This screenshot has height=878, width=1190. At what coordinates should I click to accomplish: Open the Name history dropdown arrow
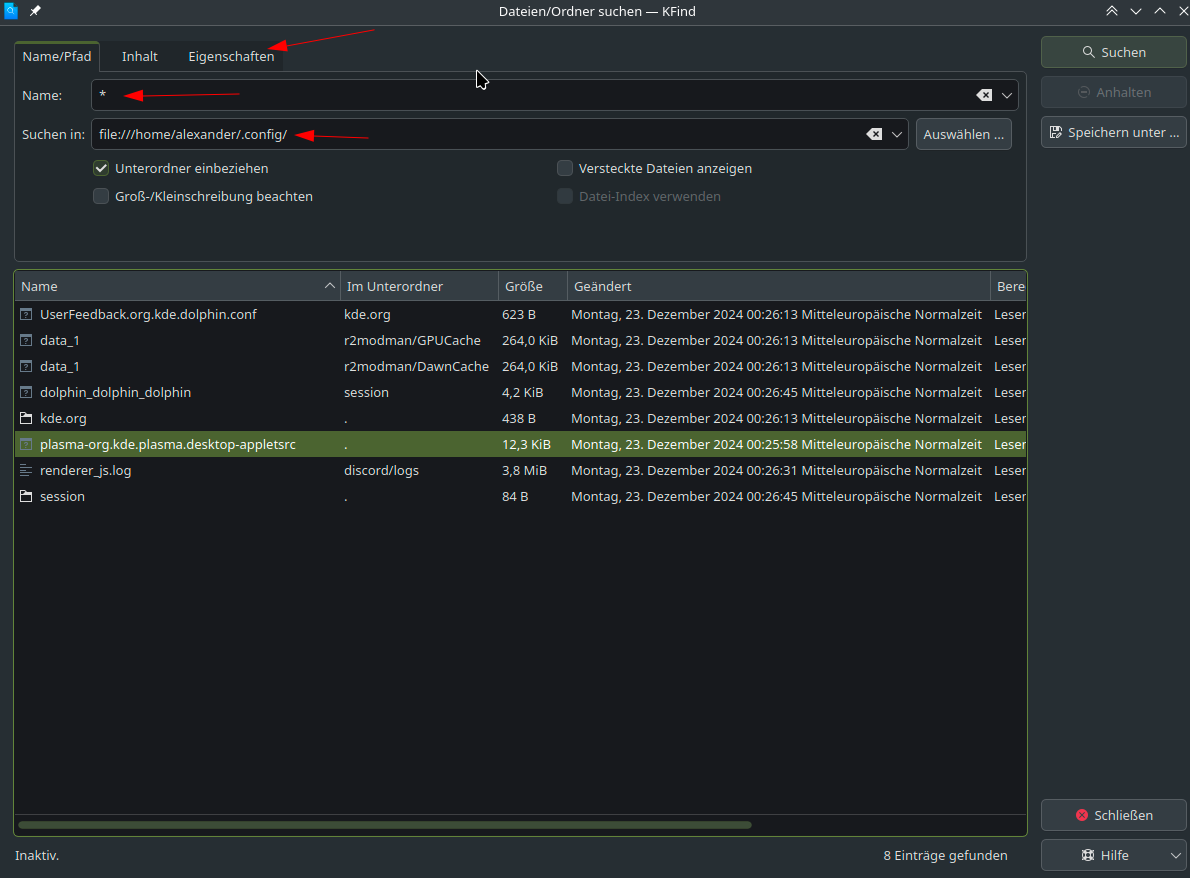click(x=1006, y=96)
